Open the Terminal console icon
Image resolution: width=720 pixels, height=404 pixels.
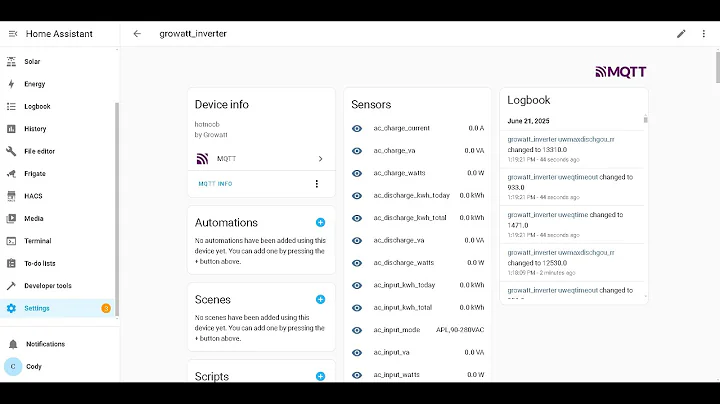(11, 241)
